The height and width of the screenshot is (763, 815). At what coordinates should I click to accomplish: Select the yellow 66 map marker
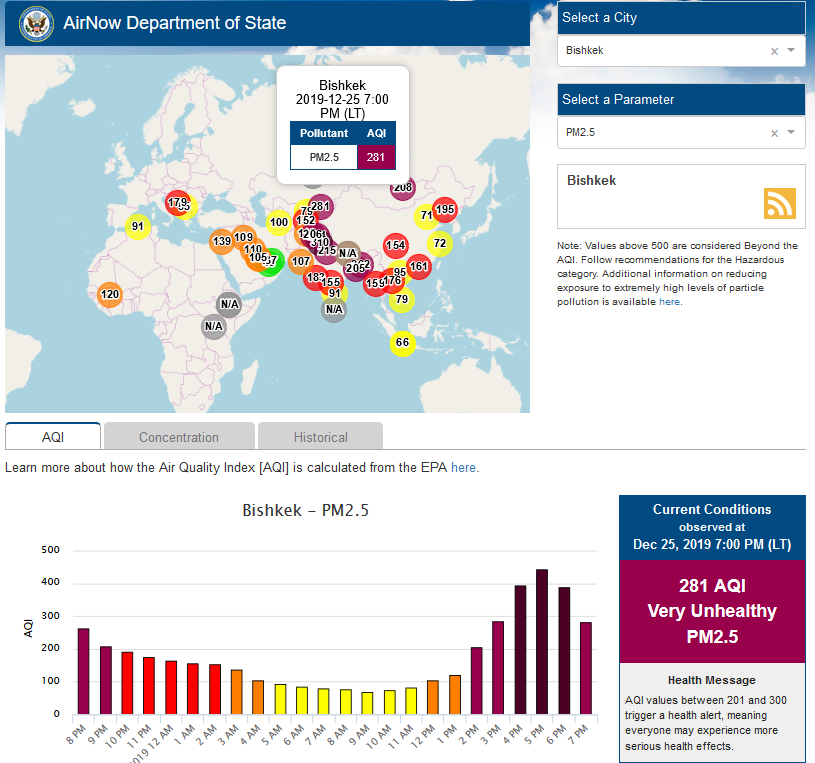tap(402, 343)
